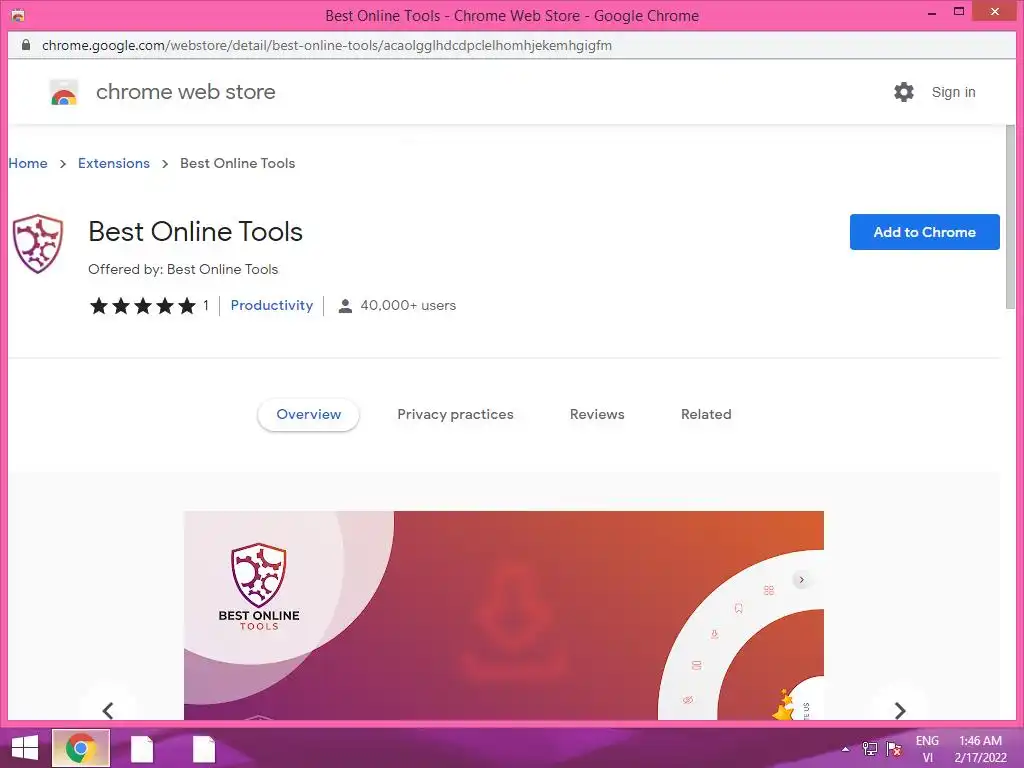Click the 'Best Online Tools' heading
Viewport: 1024px width, 768px height.
(195, 232)
